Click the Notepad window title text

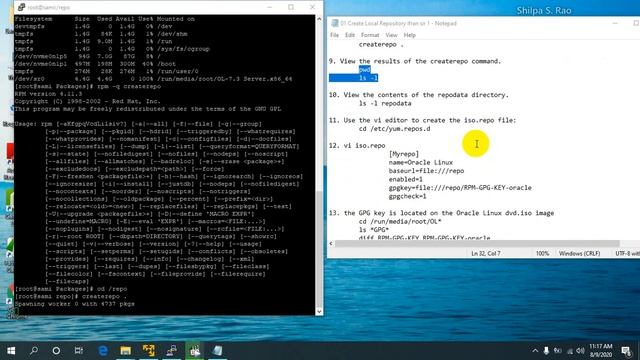point(398,23)
